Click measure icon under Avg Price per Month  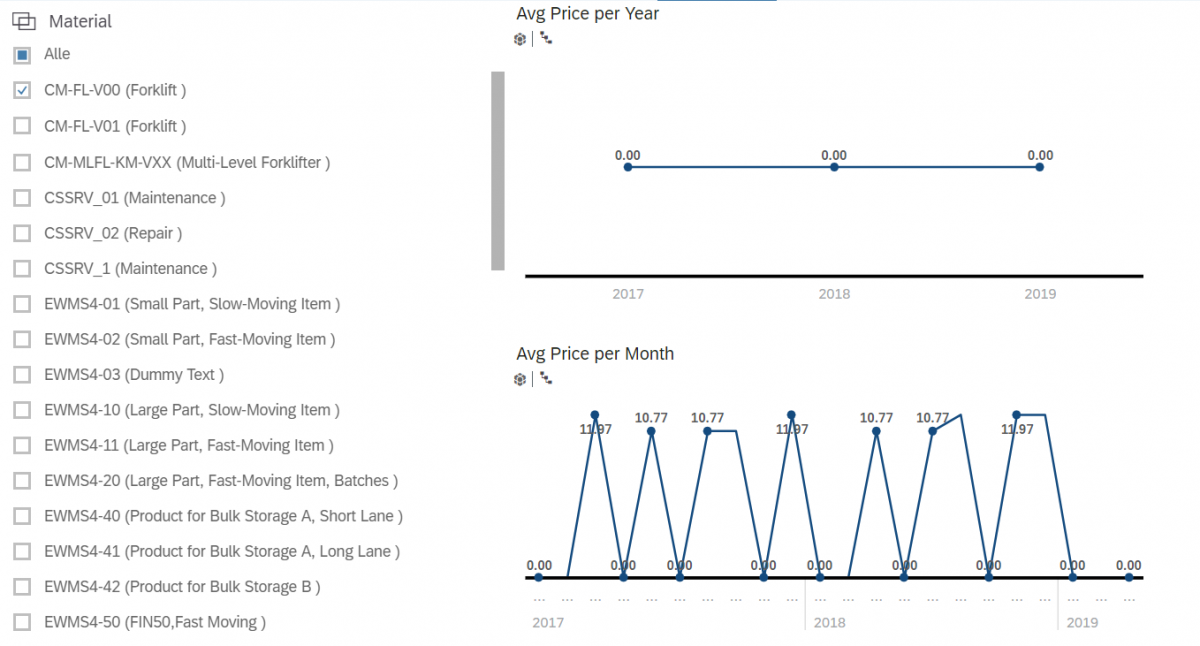click(520, 379)
